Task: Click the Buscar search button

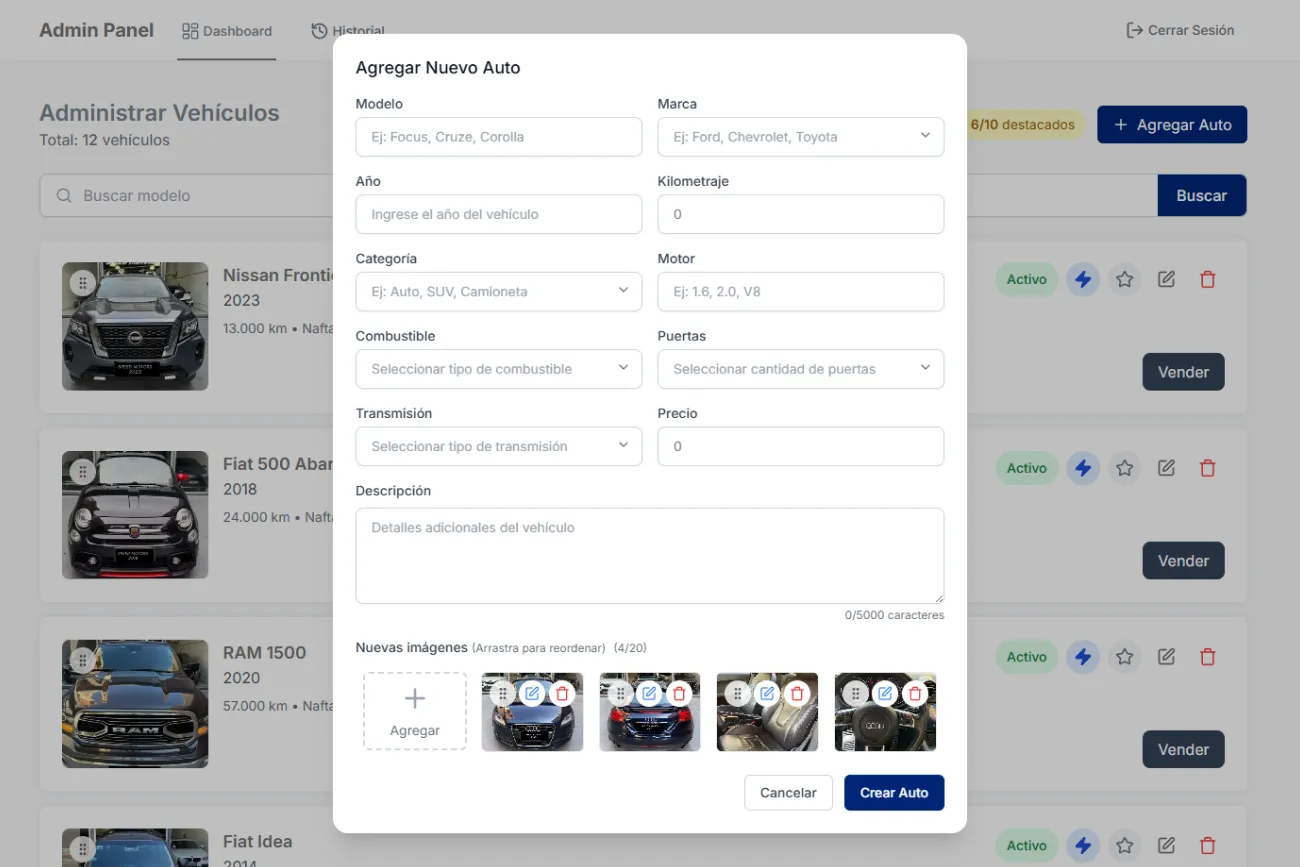Action: (x=1202, y=196)
